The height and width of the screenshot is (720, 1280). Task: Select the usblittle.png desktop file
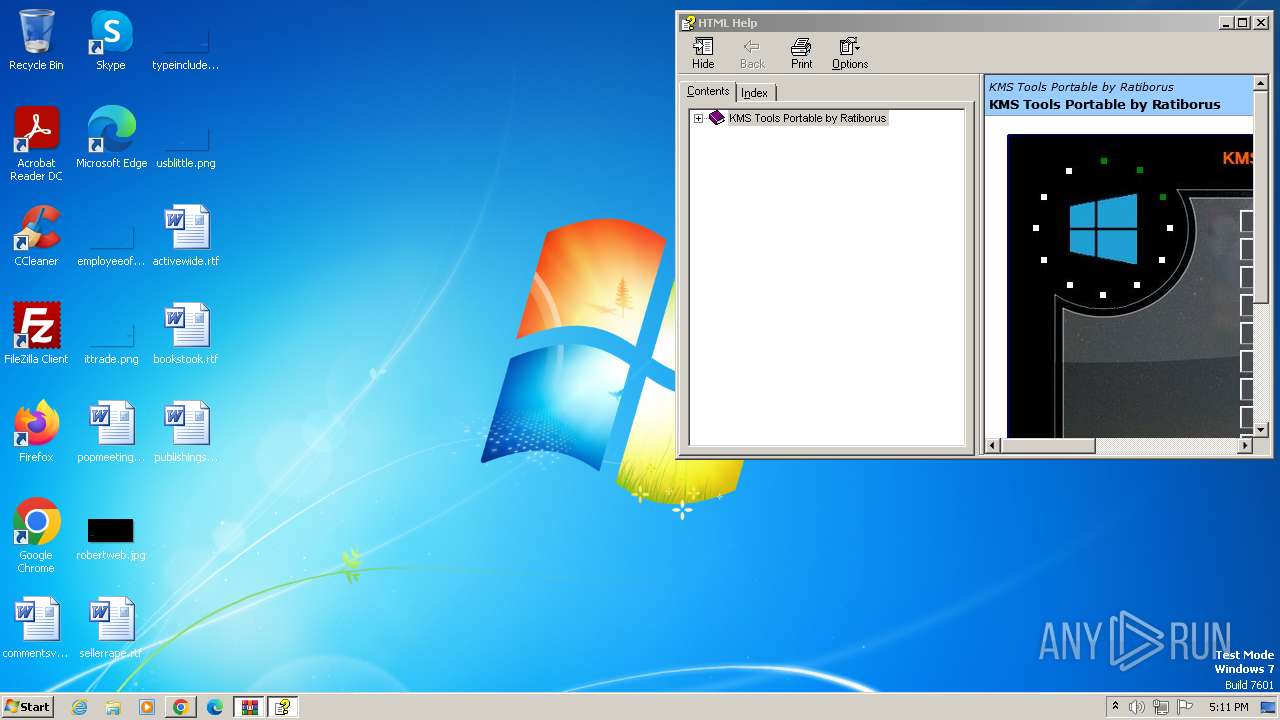click(x=186, y=143)
